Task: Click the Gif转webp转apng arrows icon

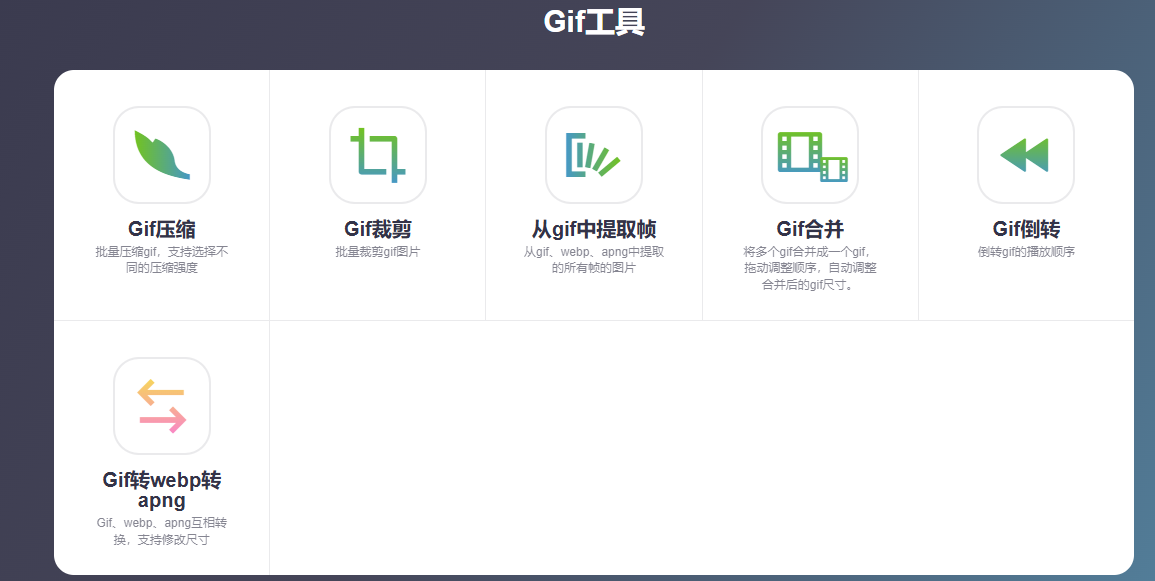Action: click(x=162, y=405)
